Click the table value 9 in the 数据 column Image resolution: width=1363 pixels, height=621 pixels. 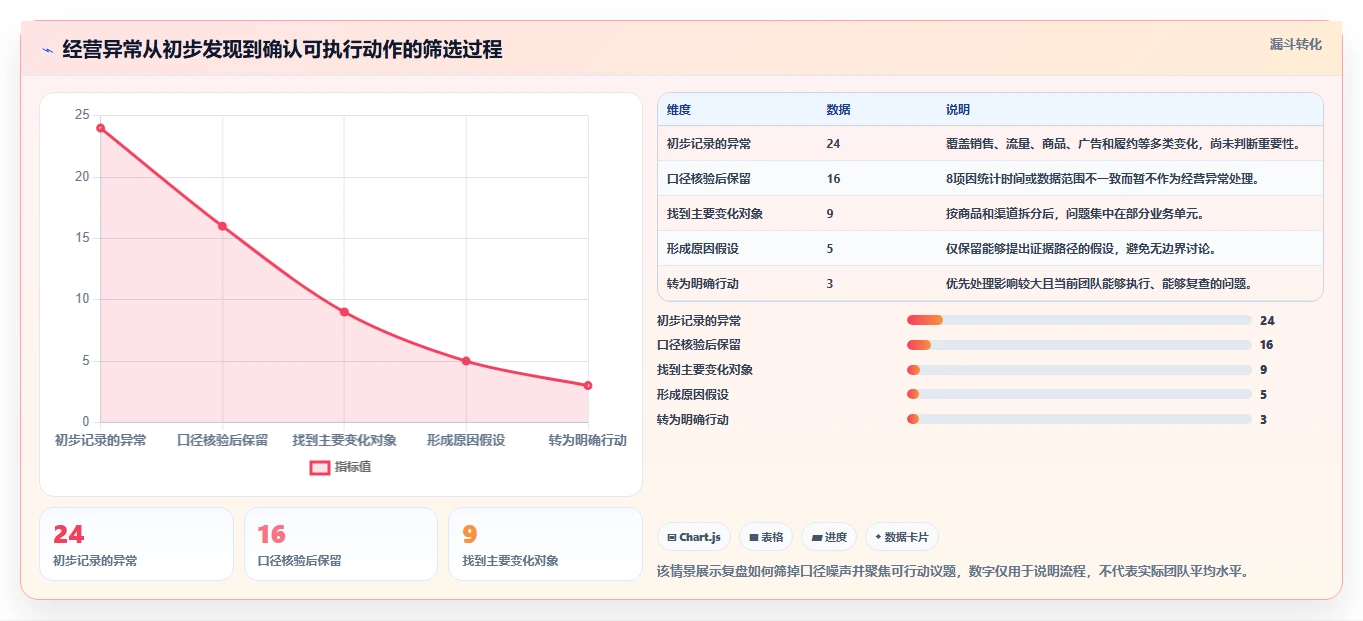(x=830, y=214)
